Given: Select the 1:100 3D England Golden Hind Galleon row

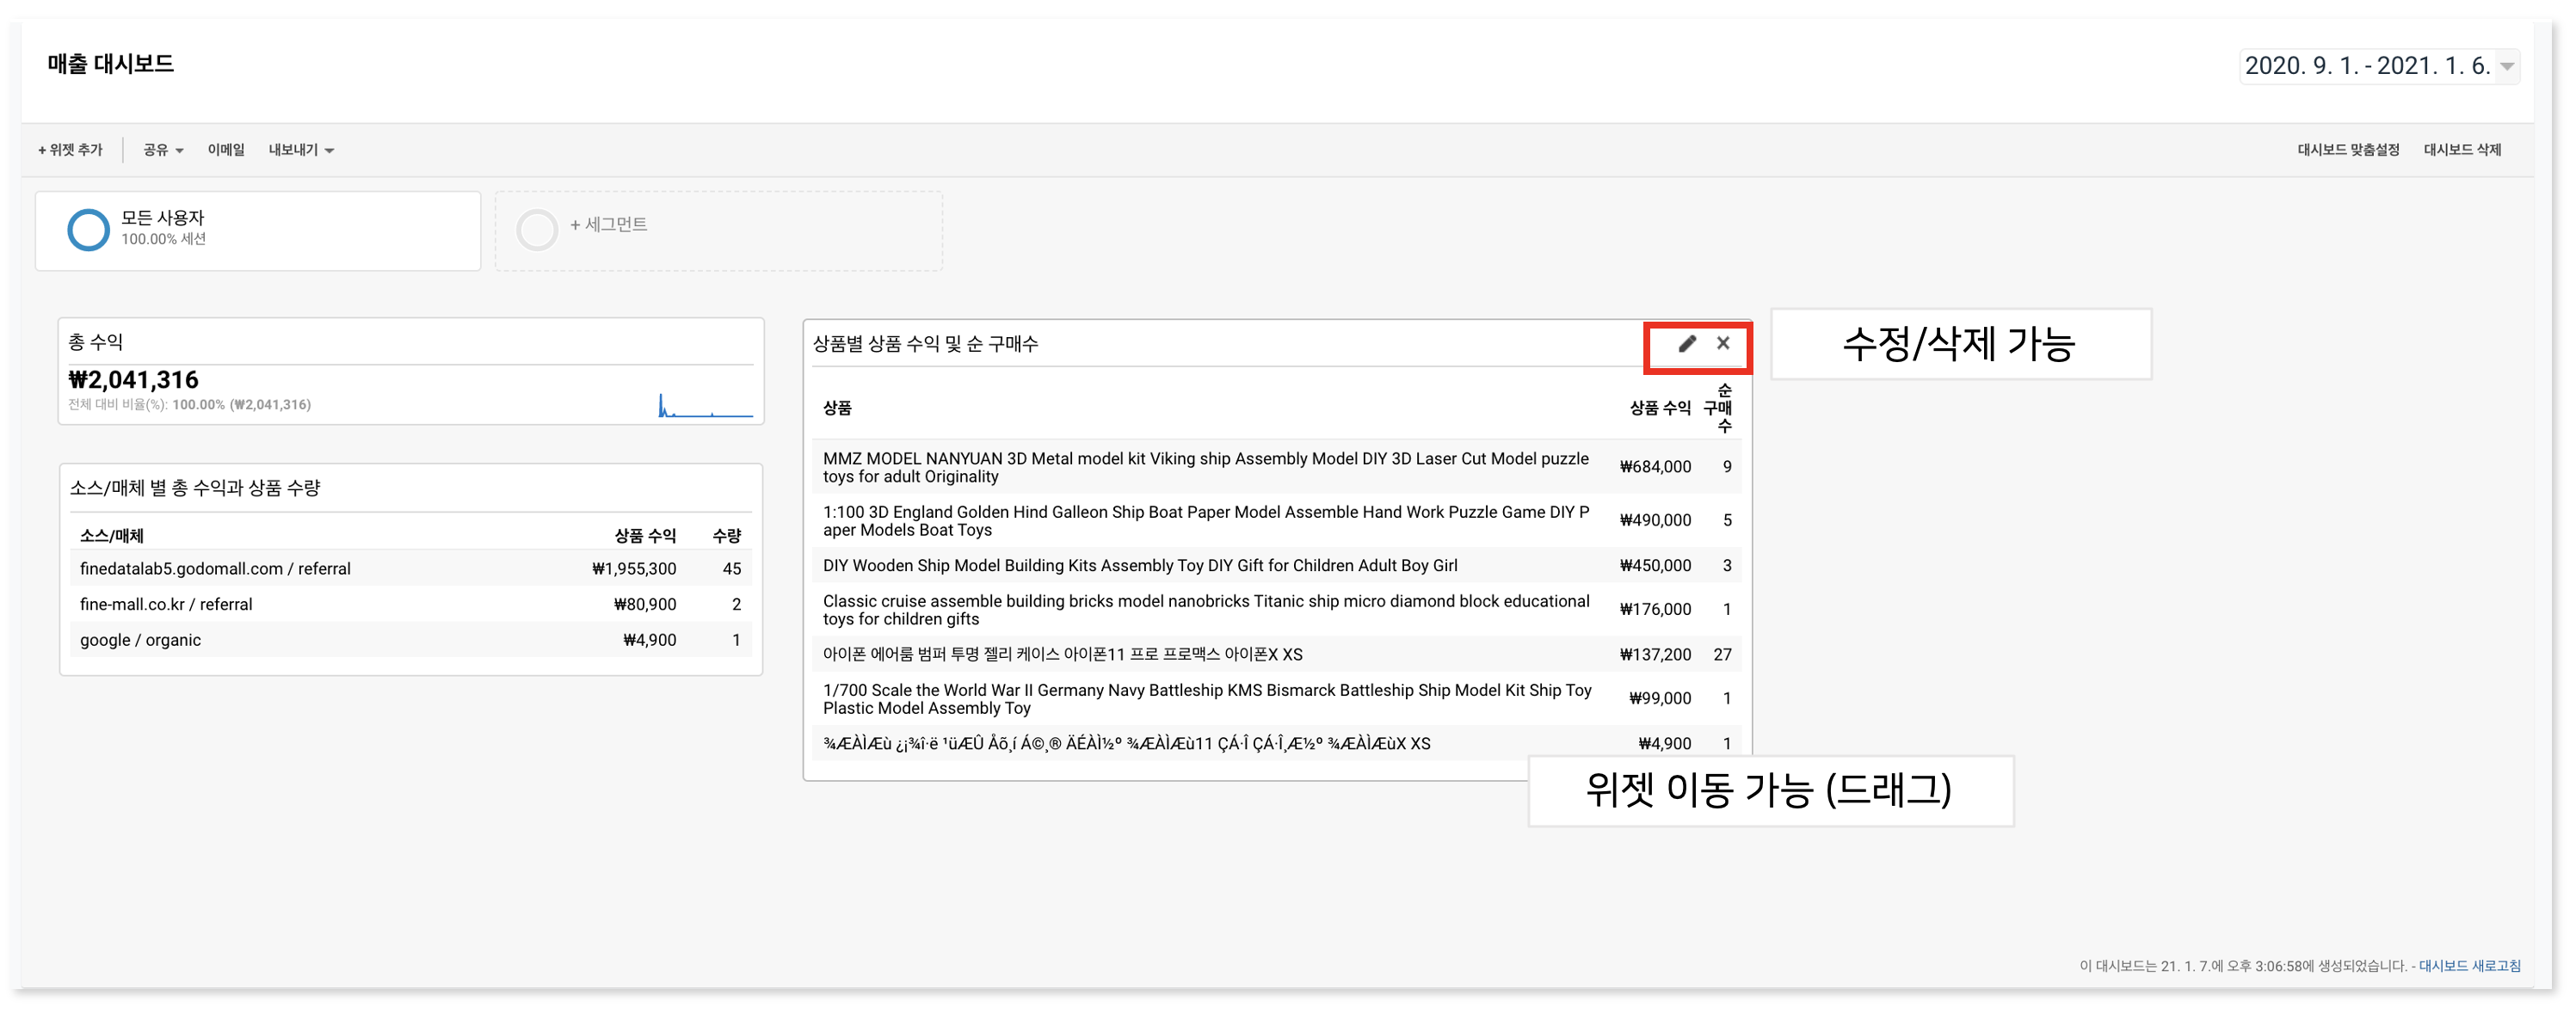Looking at the screenshot, I should click(1277, 520).
